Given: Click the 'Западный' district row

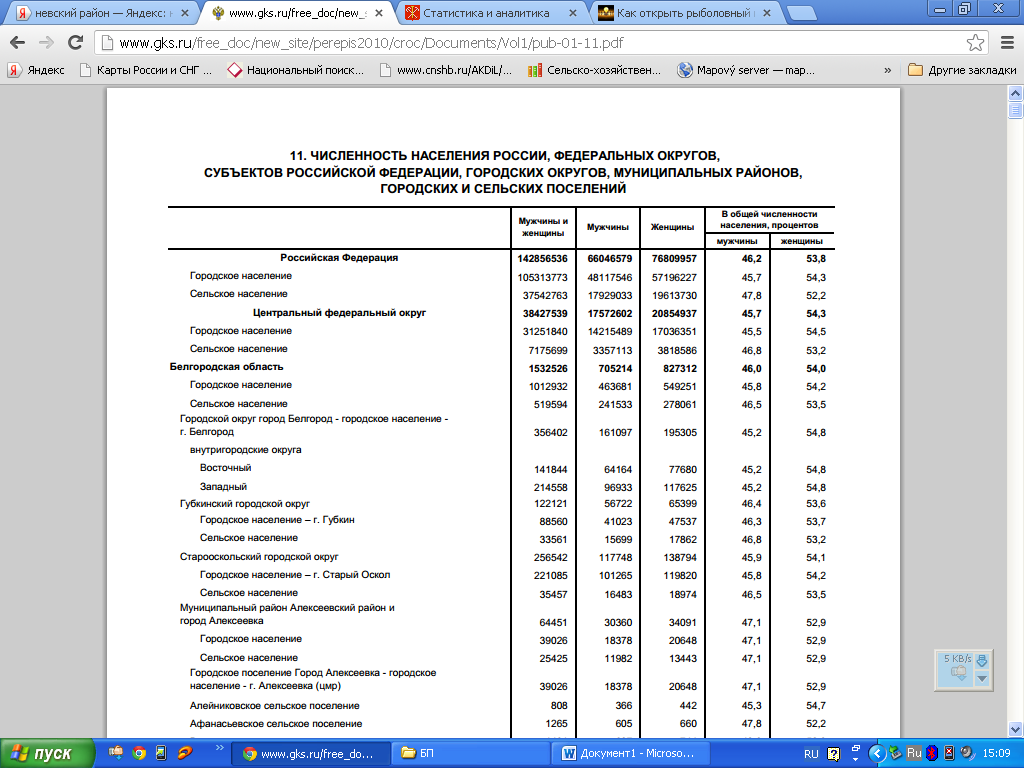Looking at the screenshot, I should [223, 487].
